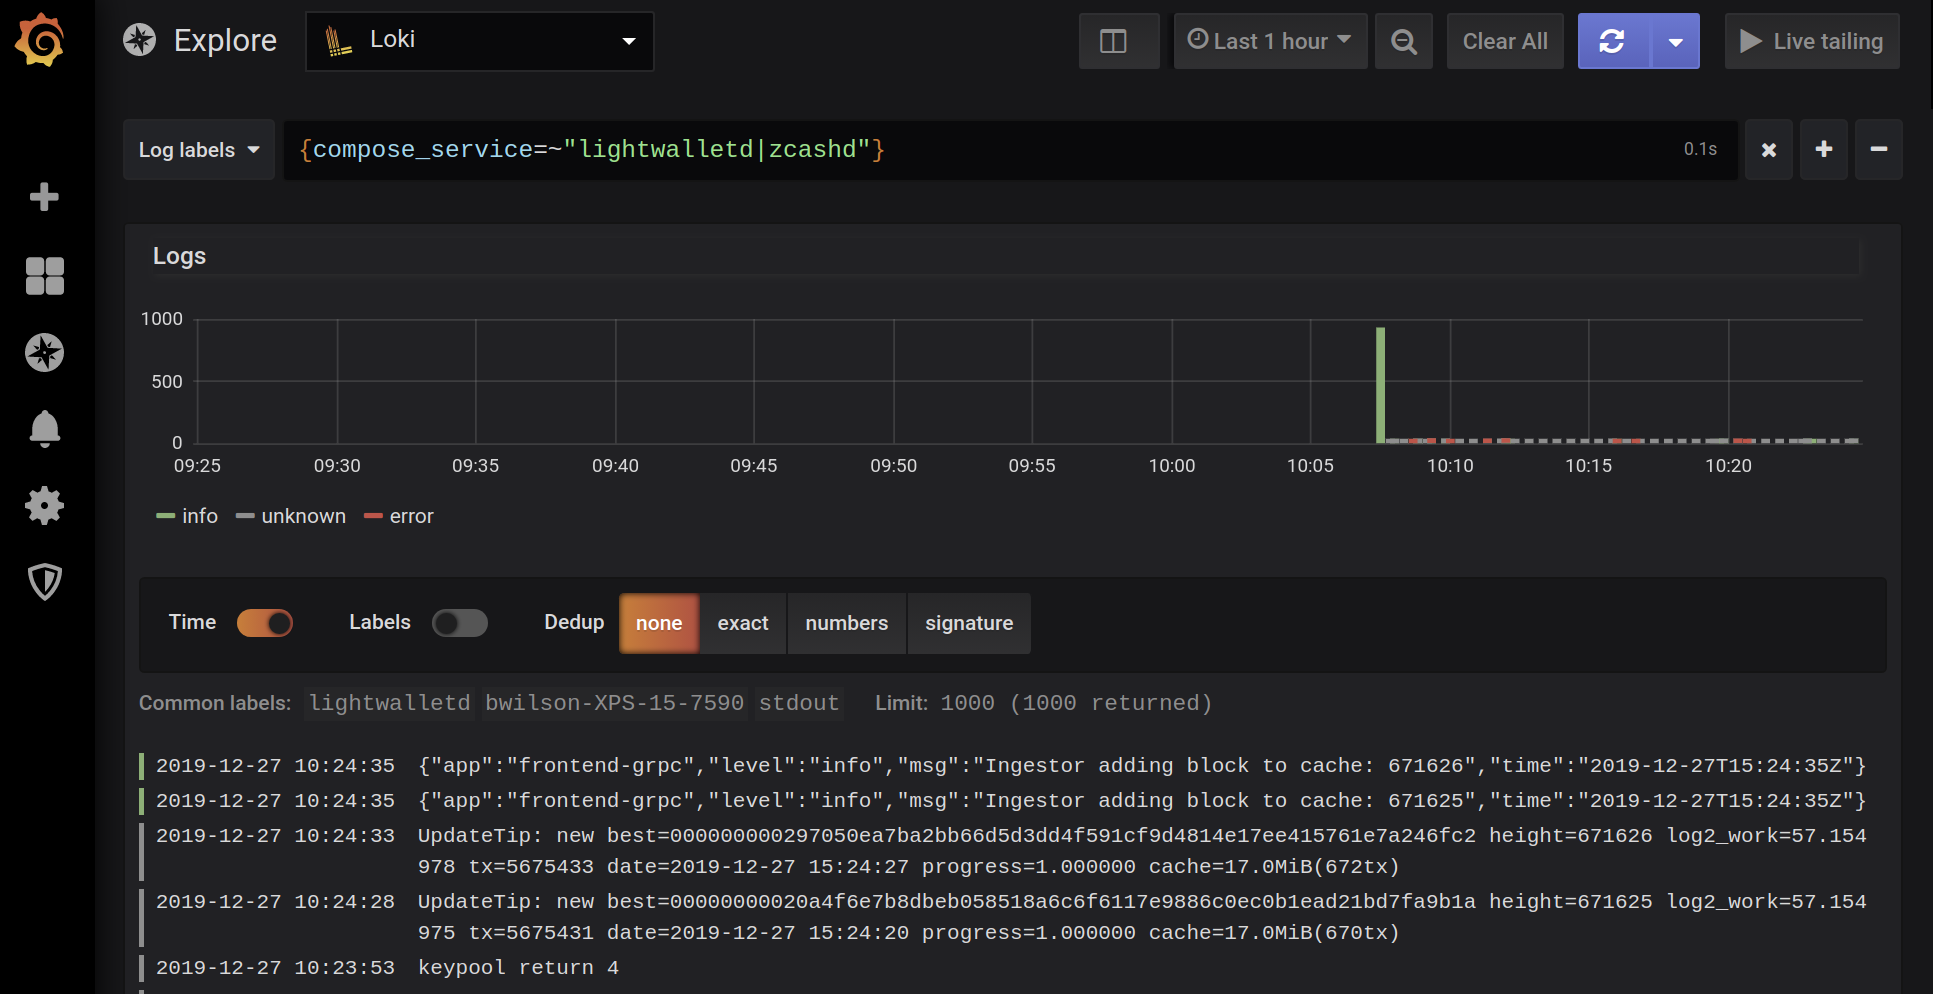Open the Configuration gear icon
This screenshot has height=994, width=1933.
(x=44, y=506)
